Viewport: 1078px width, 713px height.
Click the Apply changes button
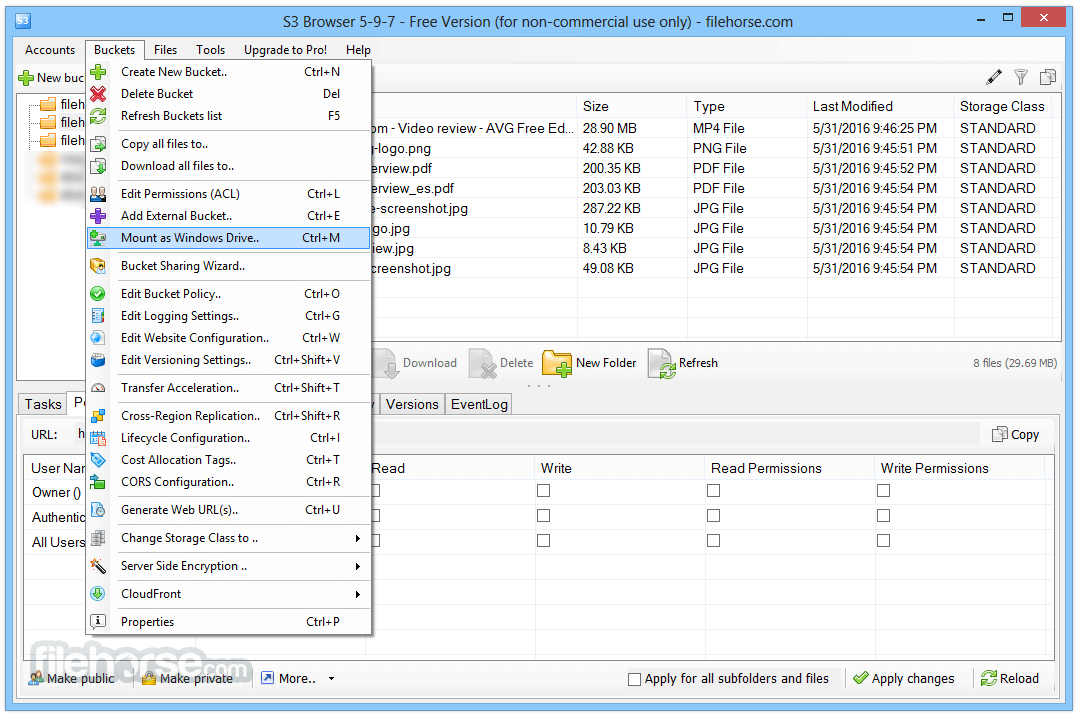point(903,679)
